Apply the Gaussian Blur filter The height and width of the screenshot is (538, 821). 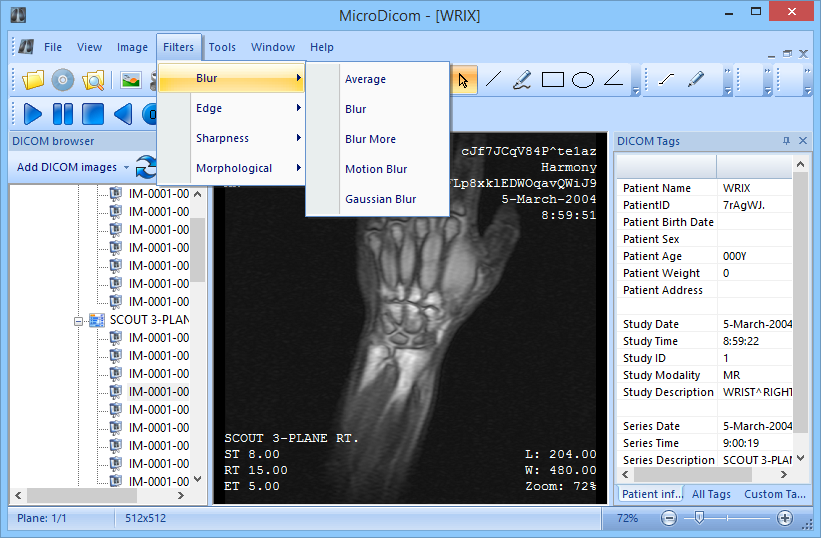pyautogui.click(x=378, y=199)
